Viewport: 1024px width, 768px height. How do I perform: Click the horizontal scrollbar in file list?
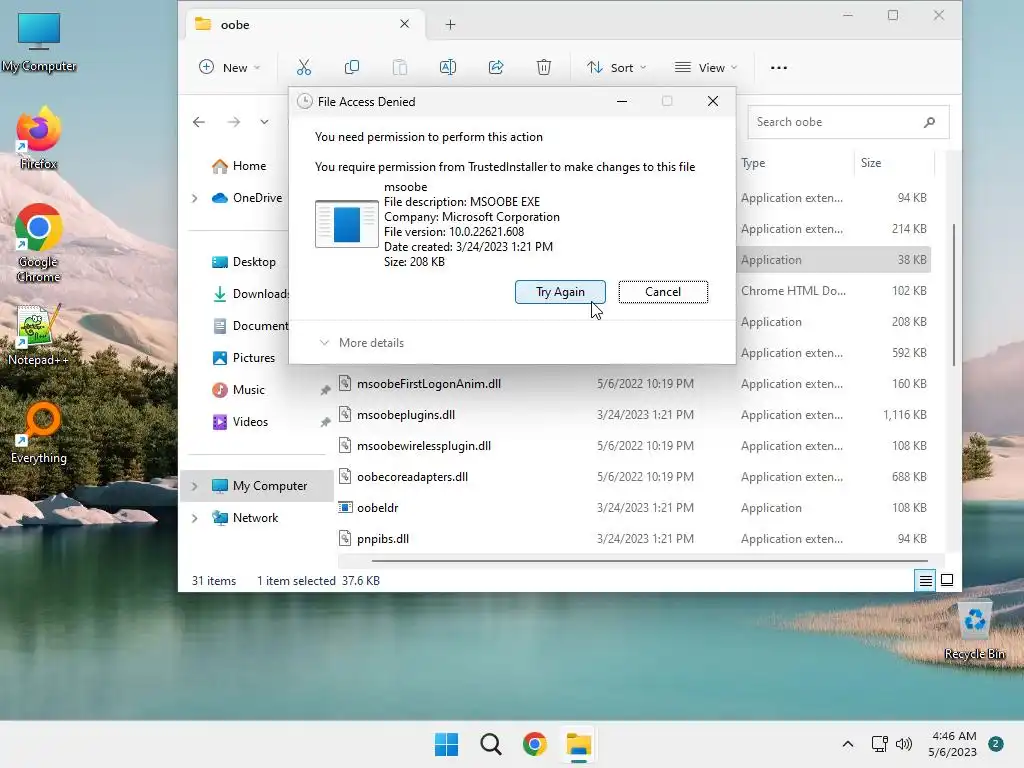(649, 560)
